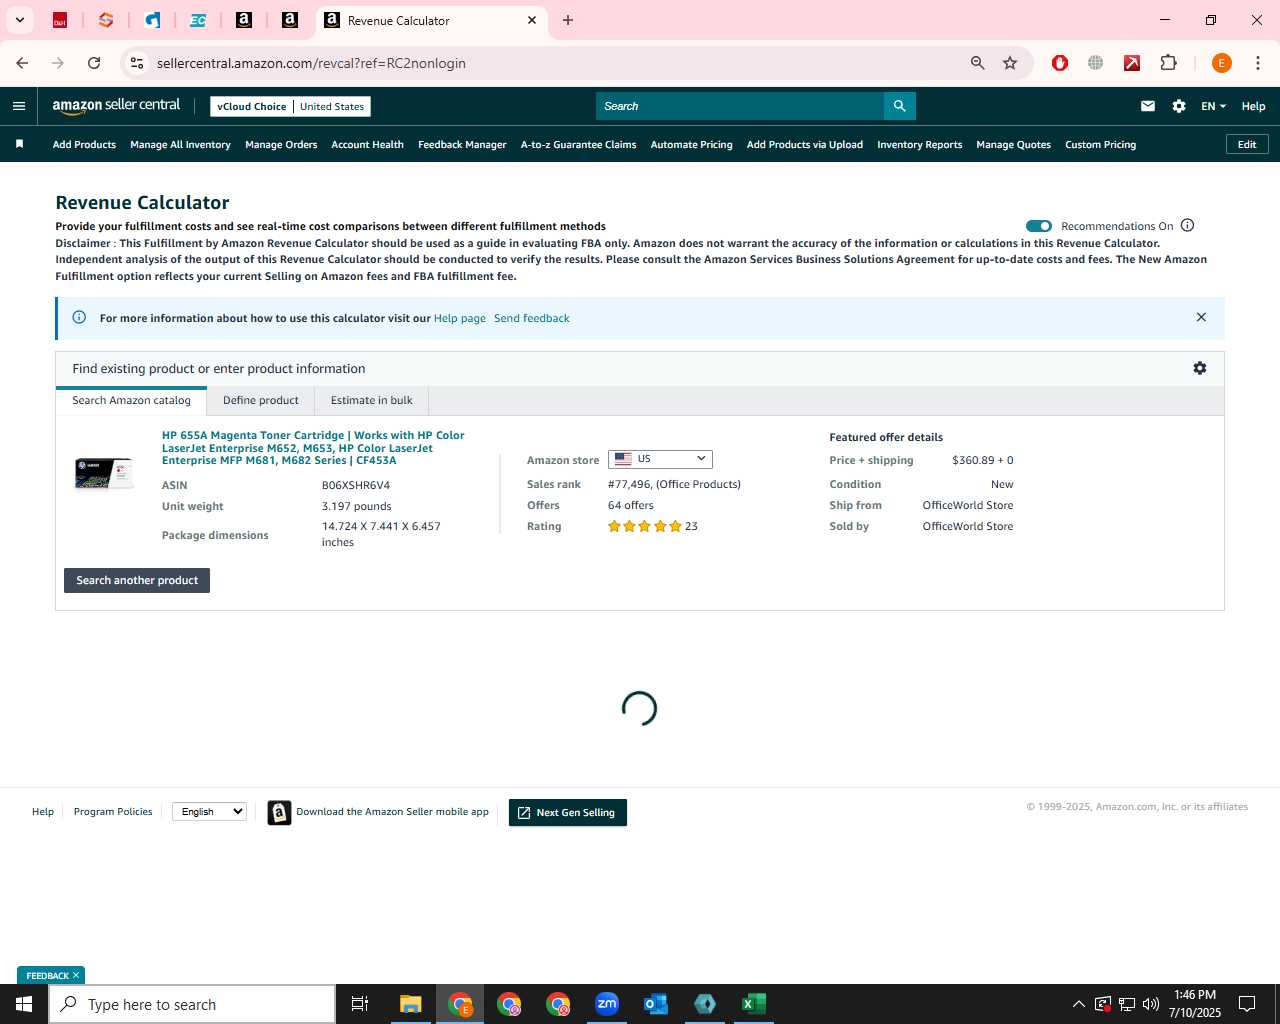Open A-to-z Guarantee Claims
1280x1024 pixels.
(578, 145)
